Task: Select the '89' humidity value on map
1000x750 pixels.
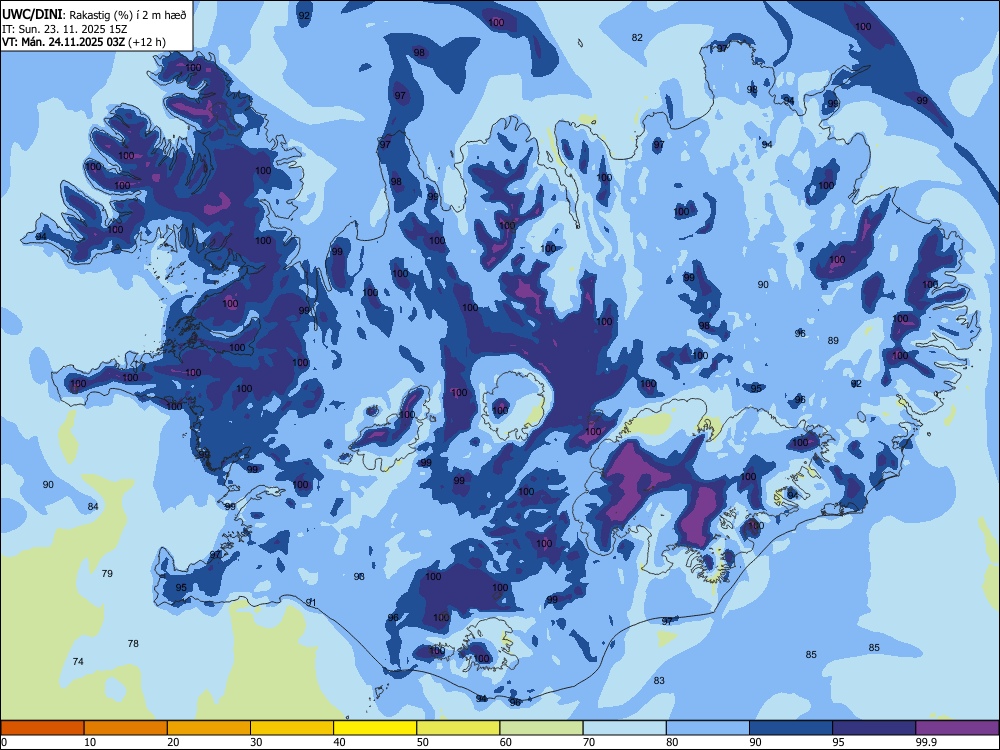Action: (833, 341)
